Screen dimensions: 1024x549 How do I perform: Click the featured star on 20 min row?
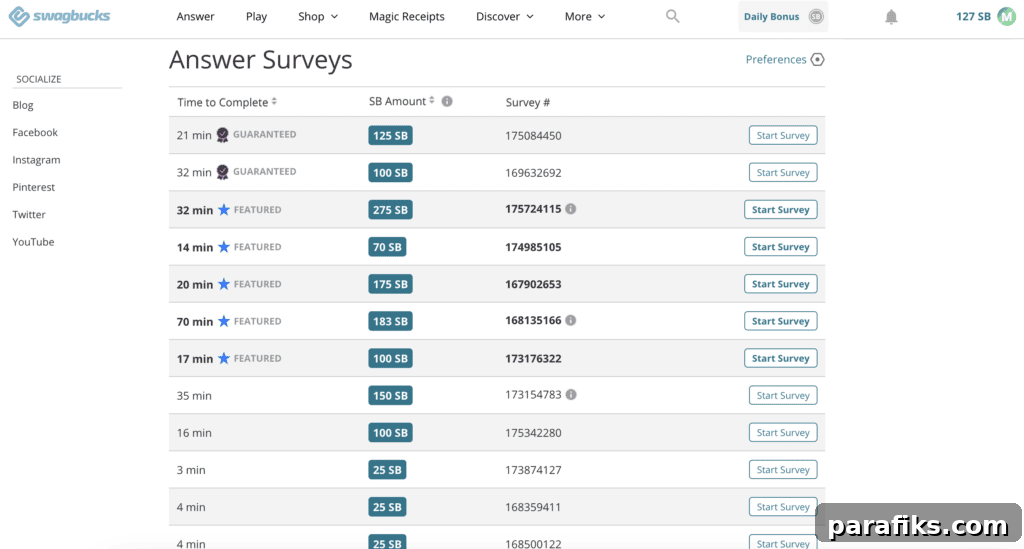pyautogui.click(x=224, y=284)
